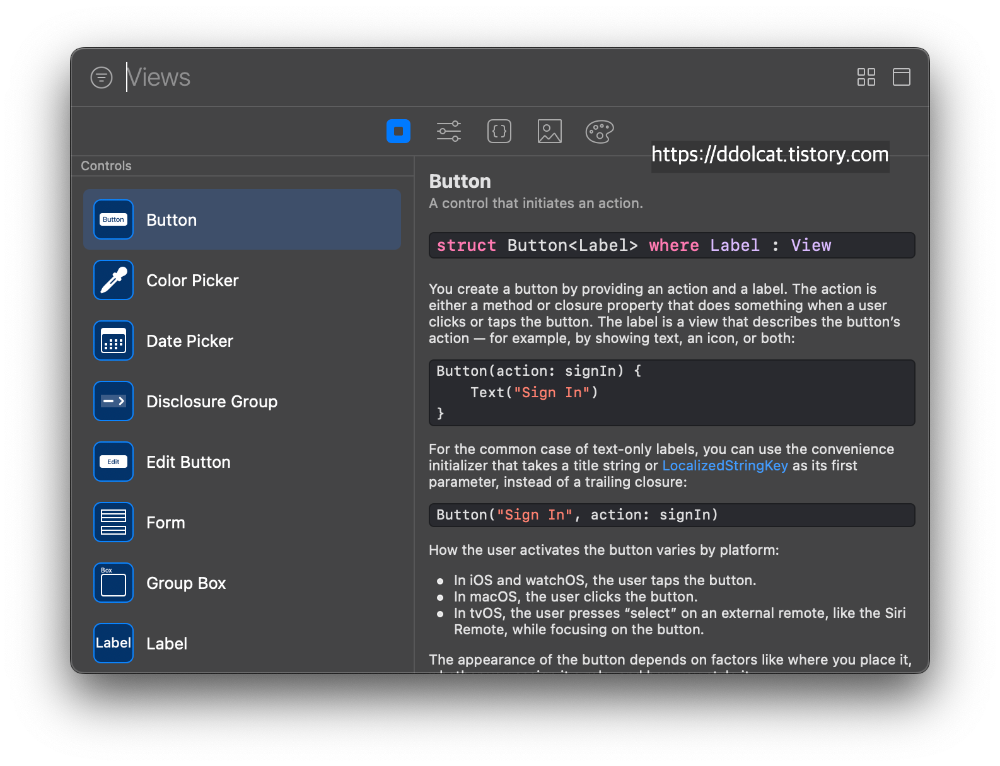
Task: Click the Views search input field
Action: click(480, 78)
